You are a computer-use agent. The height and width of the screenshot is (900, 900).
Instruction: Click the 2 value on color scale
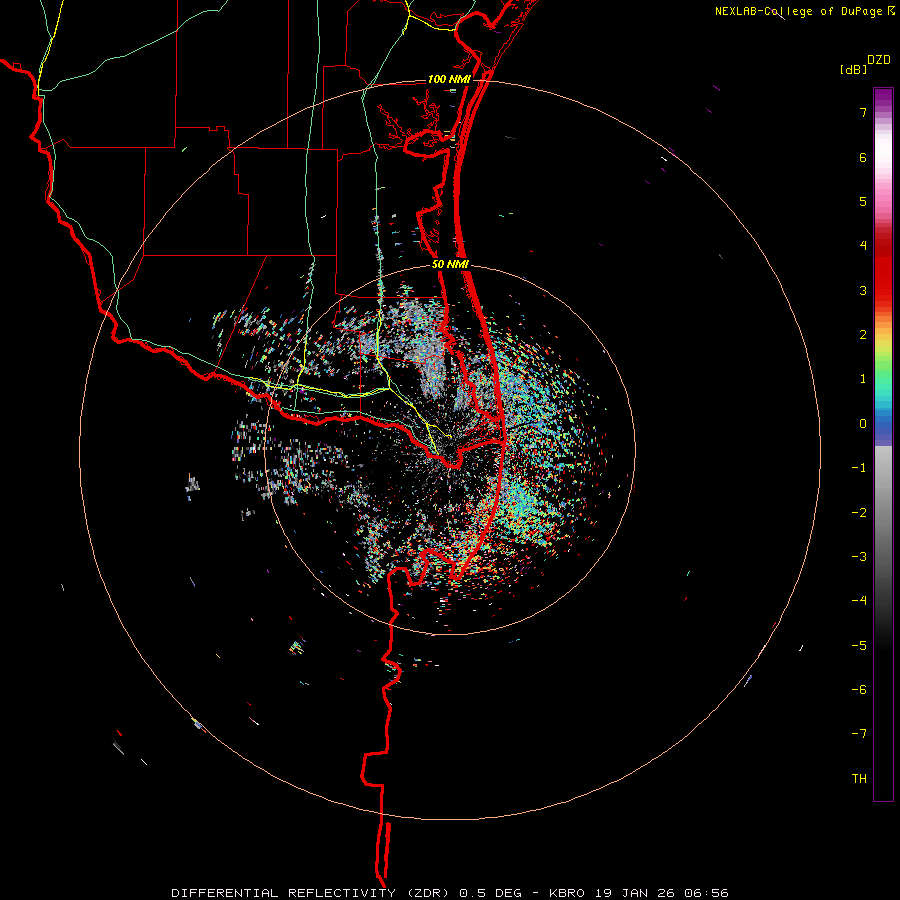[863, 335]
